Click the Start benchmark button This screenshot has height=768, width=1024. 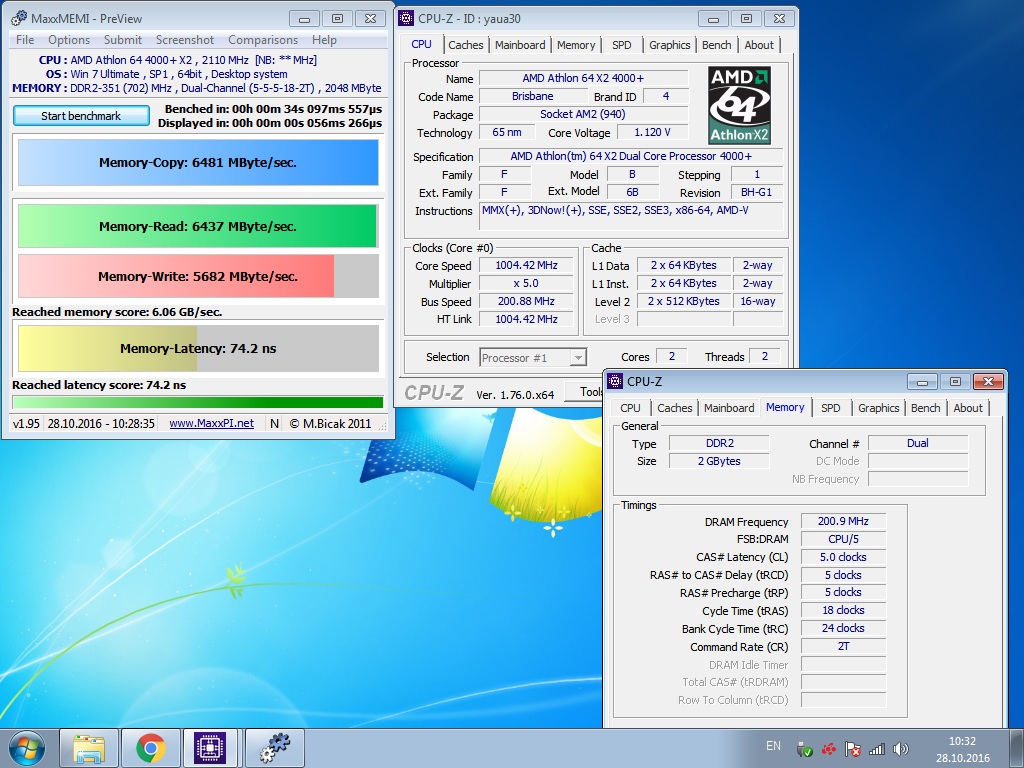[81, 116]
